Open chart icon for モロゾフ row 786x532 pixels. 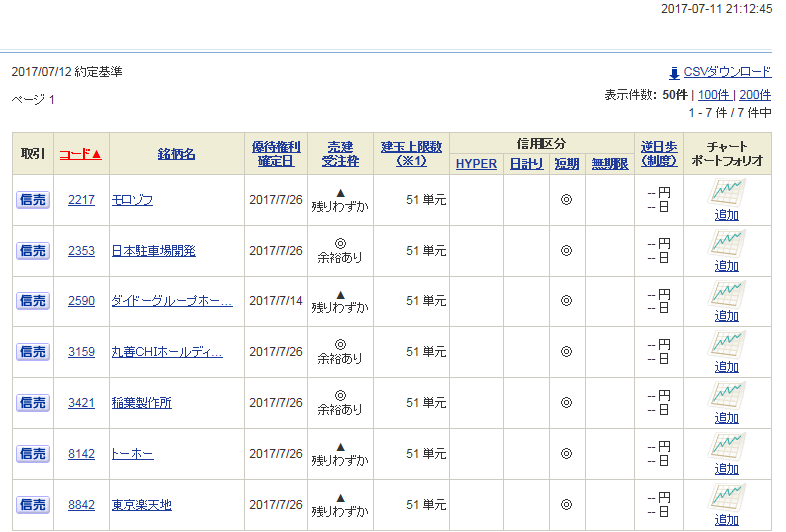[x=727, y=193]
